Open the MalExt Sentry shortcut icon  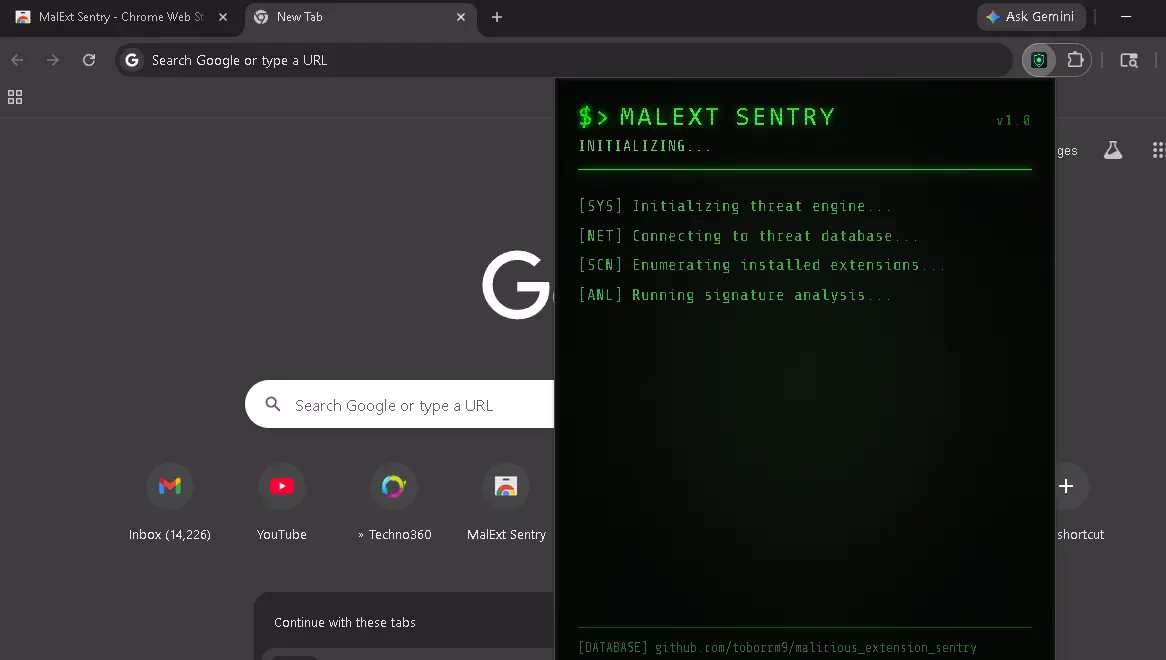pyautogui.click(x=506, y=486)
